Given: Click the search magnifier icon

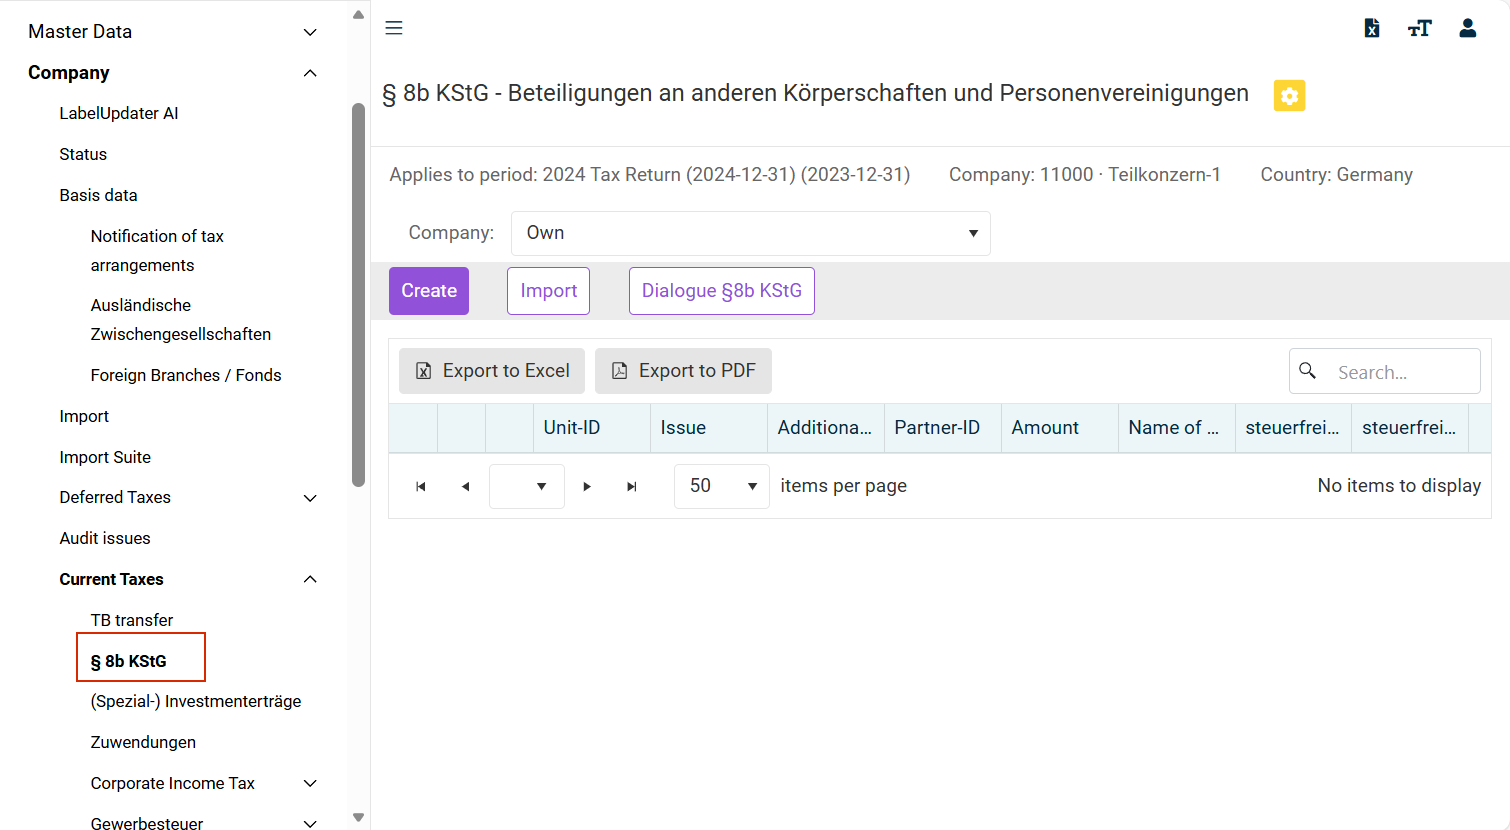Looking at the screenshot, I should point(1307,371).
